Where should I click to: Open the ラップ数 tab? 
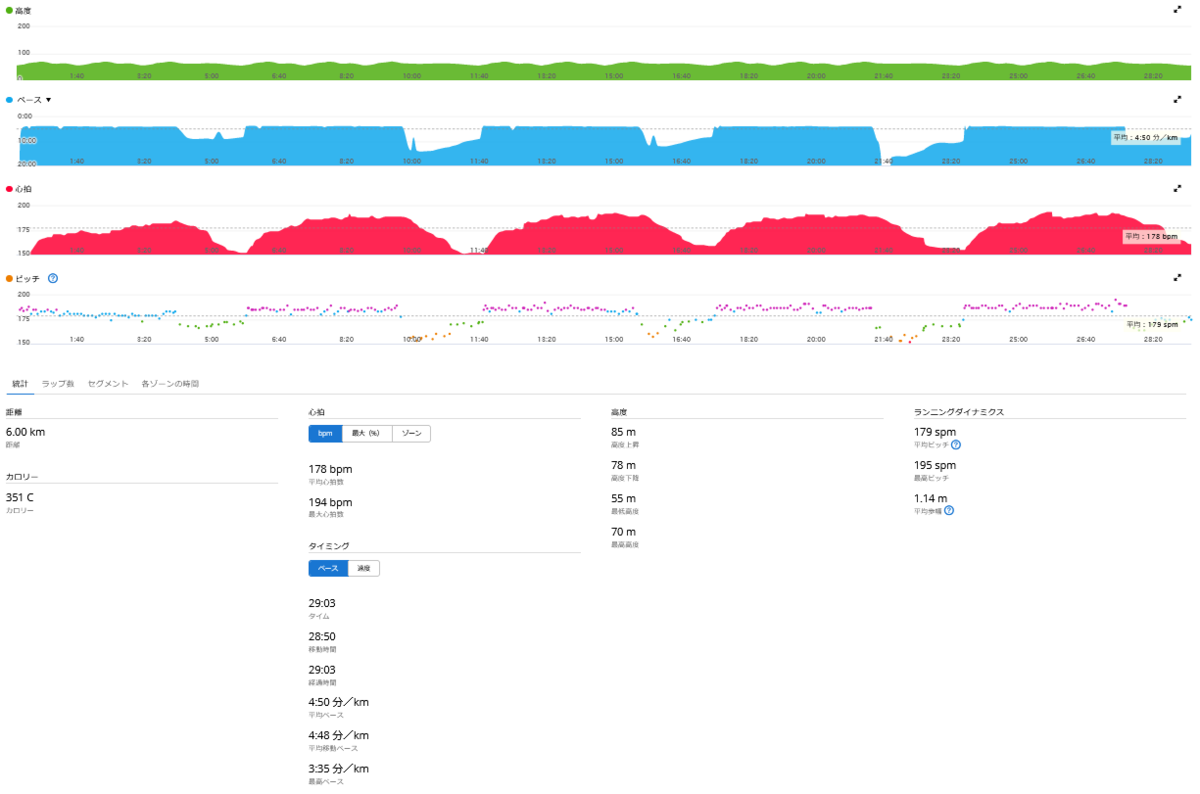click(58, 383)
